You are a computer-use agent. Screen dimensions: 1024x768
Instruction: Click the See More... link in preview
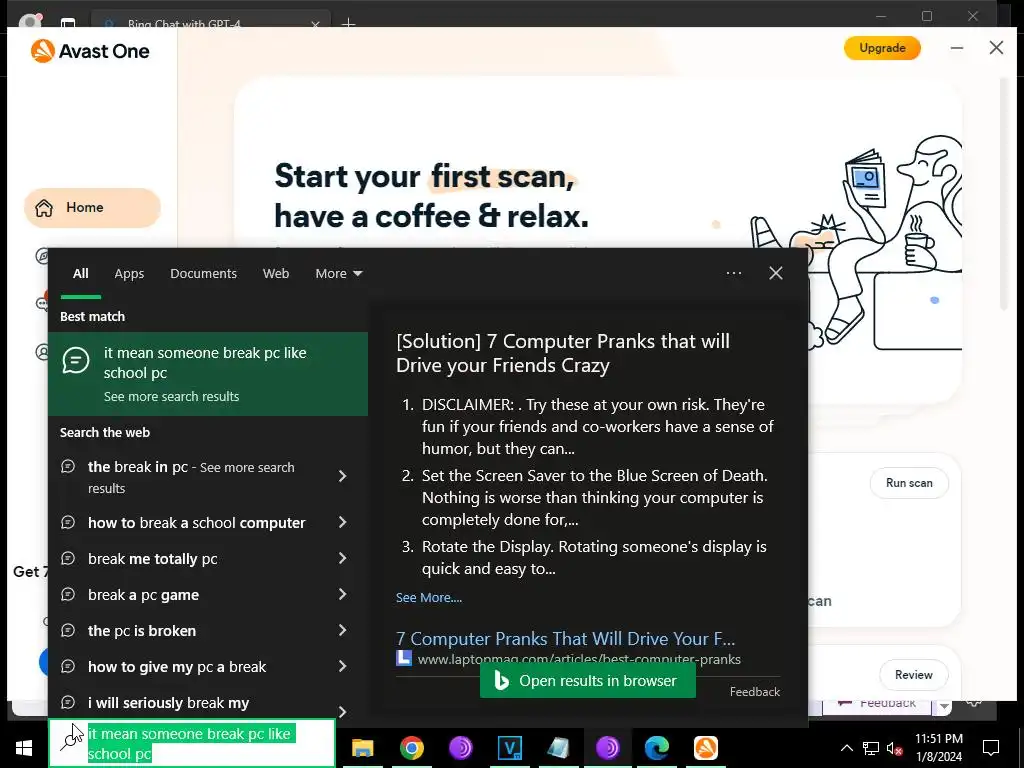tap(428, 598)
